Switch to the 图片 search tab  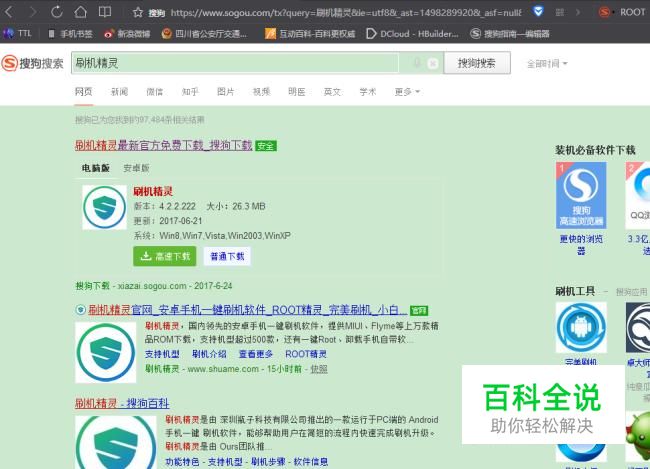pos(226,92)
